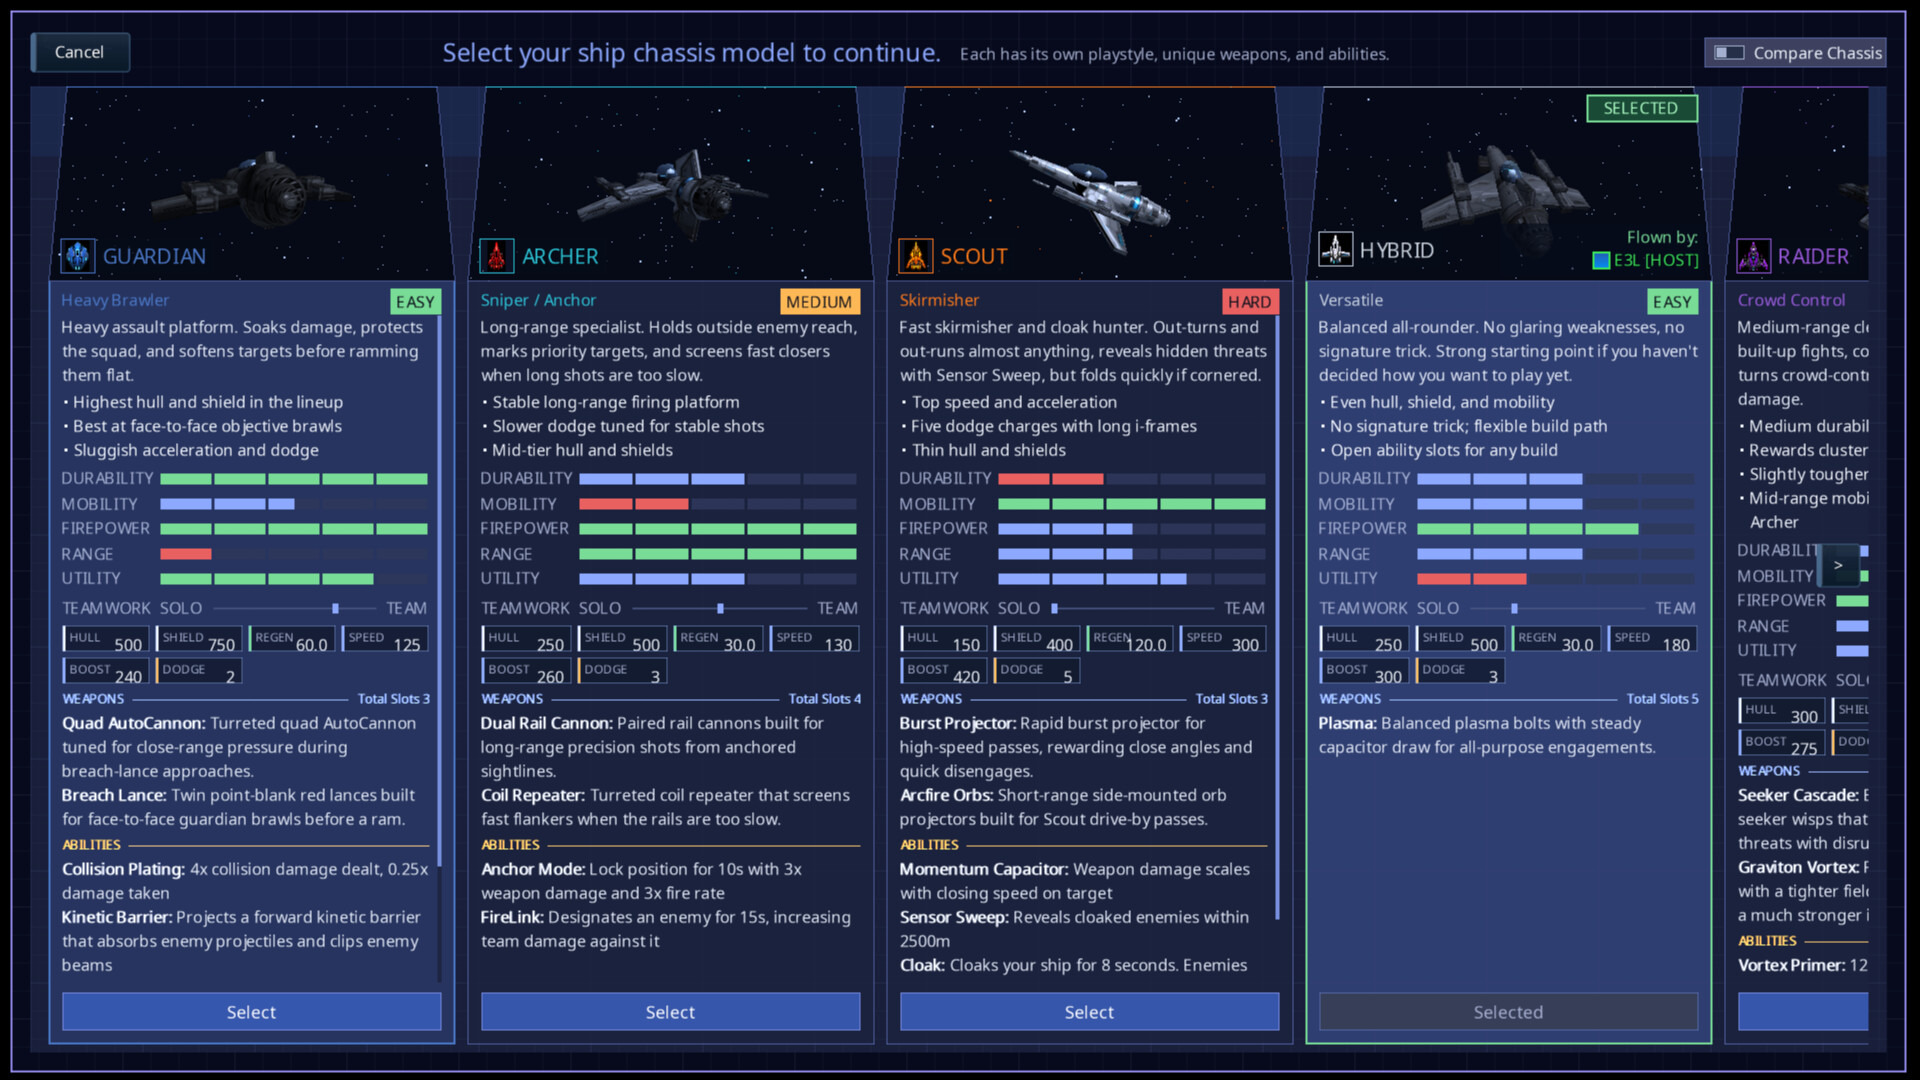Click the Guardian HULL 500 stat box
This screenshot has height=1080, width=1920.
[x=106, y=640]
